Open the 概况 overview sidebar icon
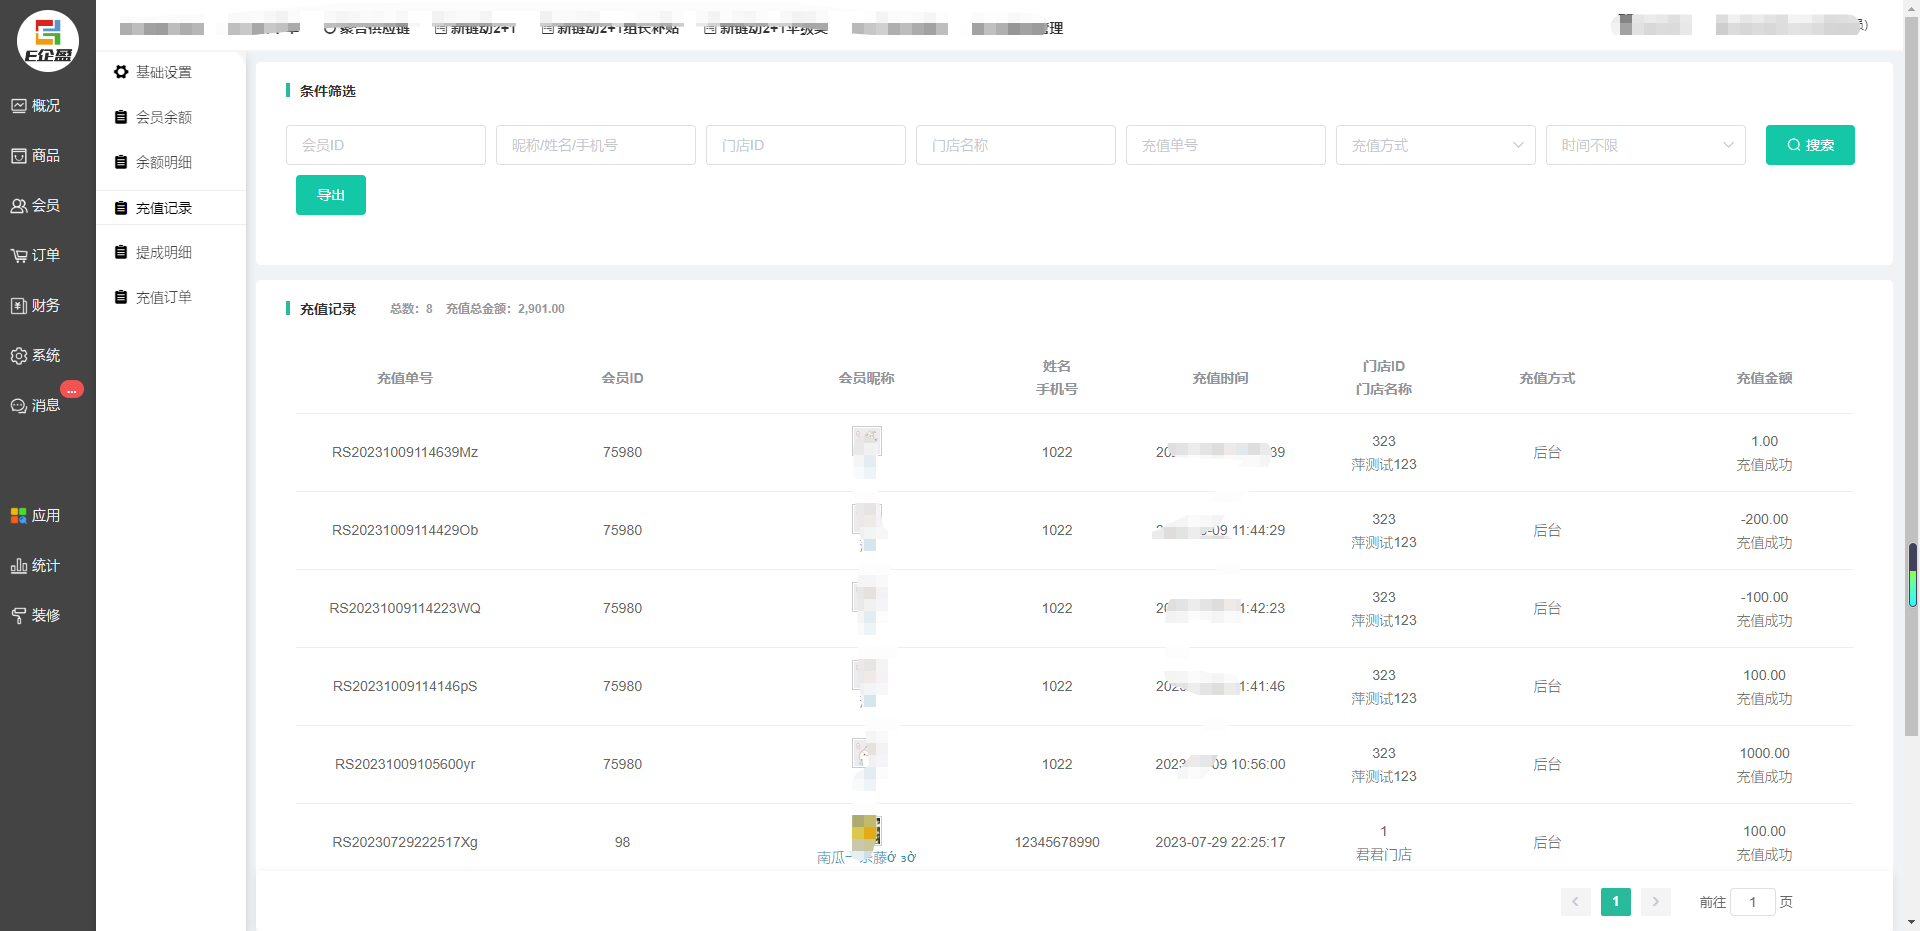This screenshot has width=1920, height=931. (x=19, y=106)
